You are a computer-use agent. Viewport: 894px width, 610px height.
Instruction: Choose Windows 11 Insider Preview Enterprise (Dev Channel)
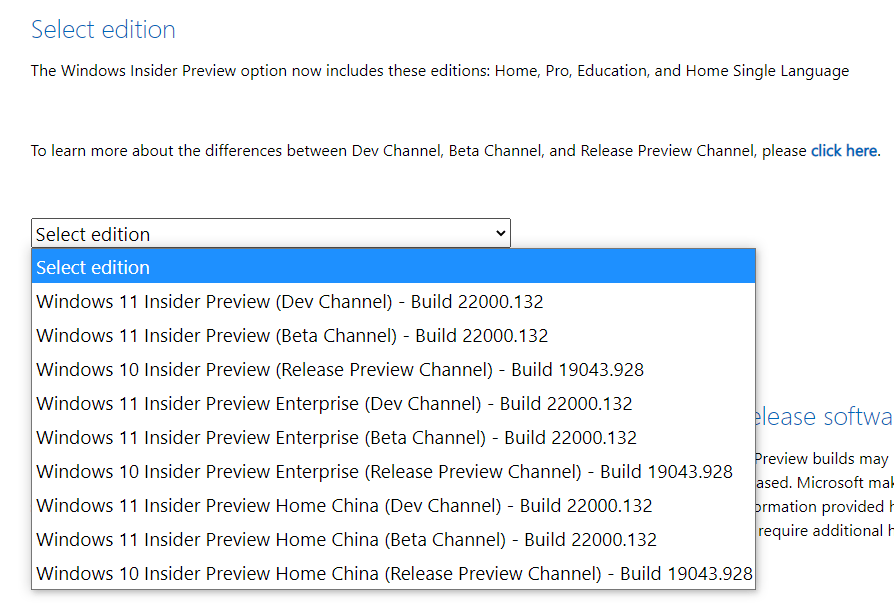tap(393, 403)
